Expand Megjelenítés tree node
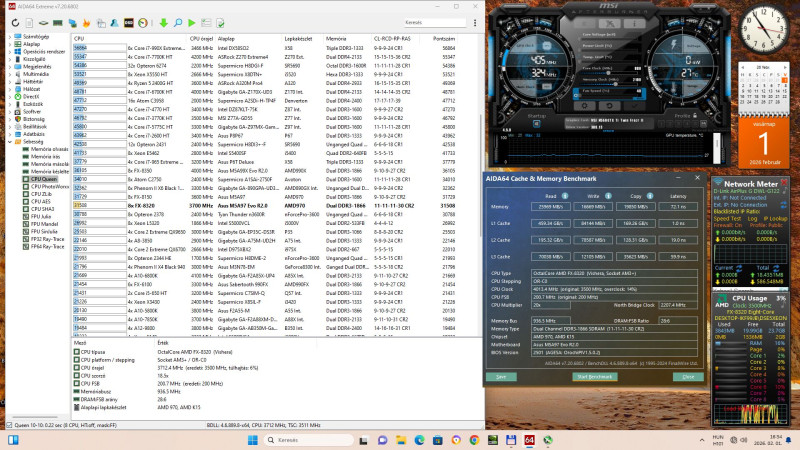800x450 pixels. [10, 67]
